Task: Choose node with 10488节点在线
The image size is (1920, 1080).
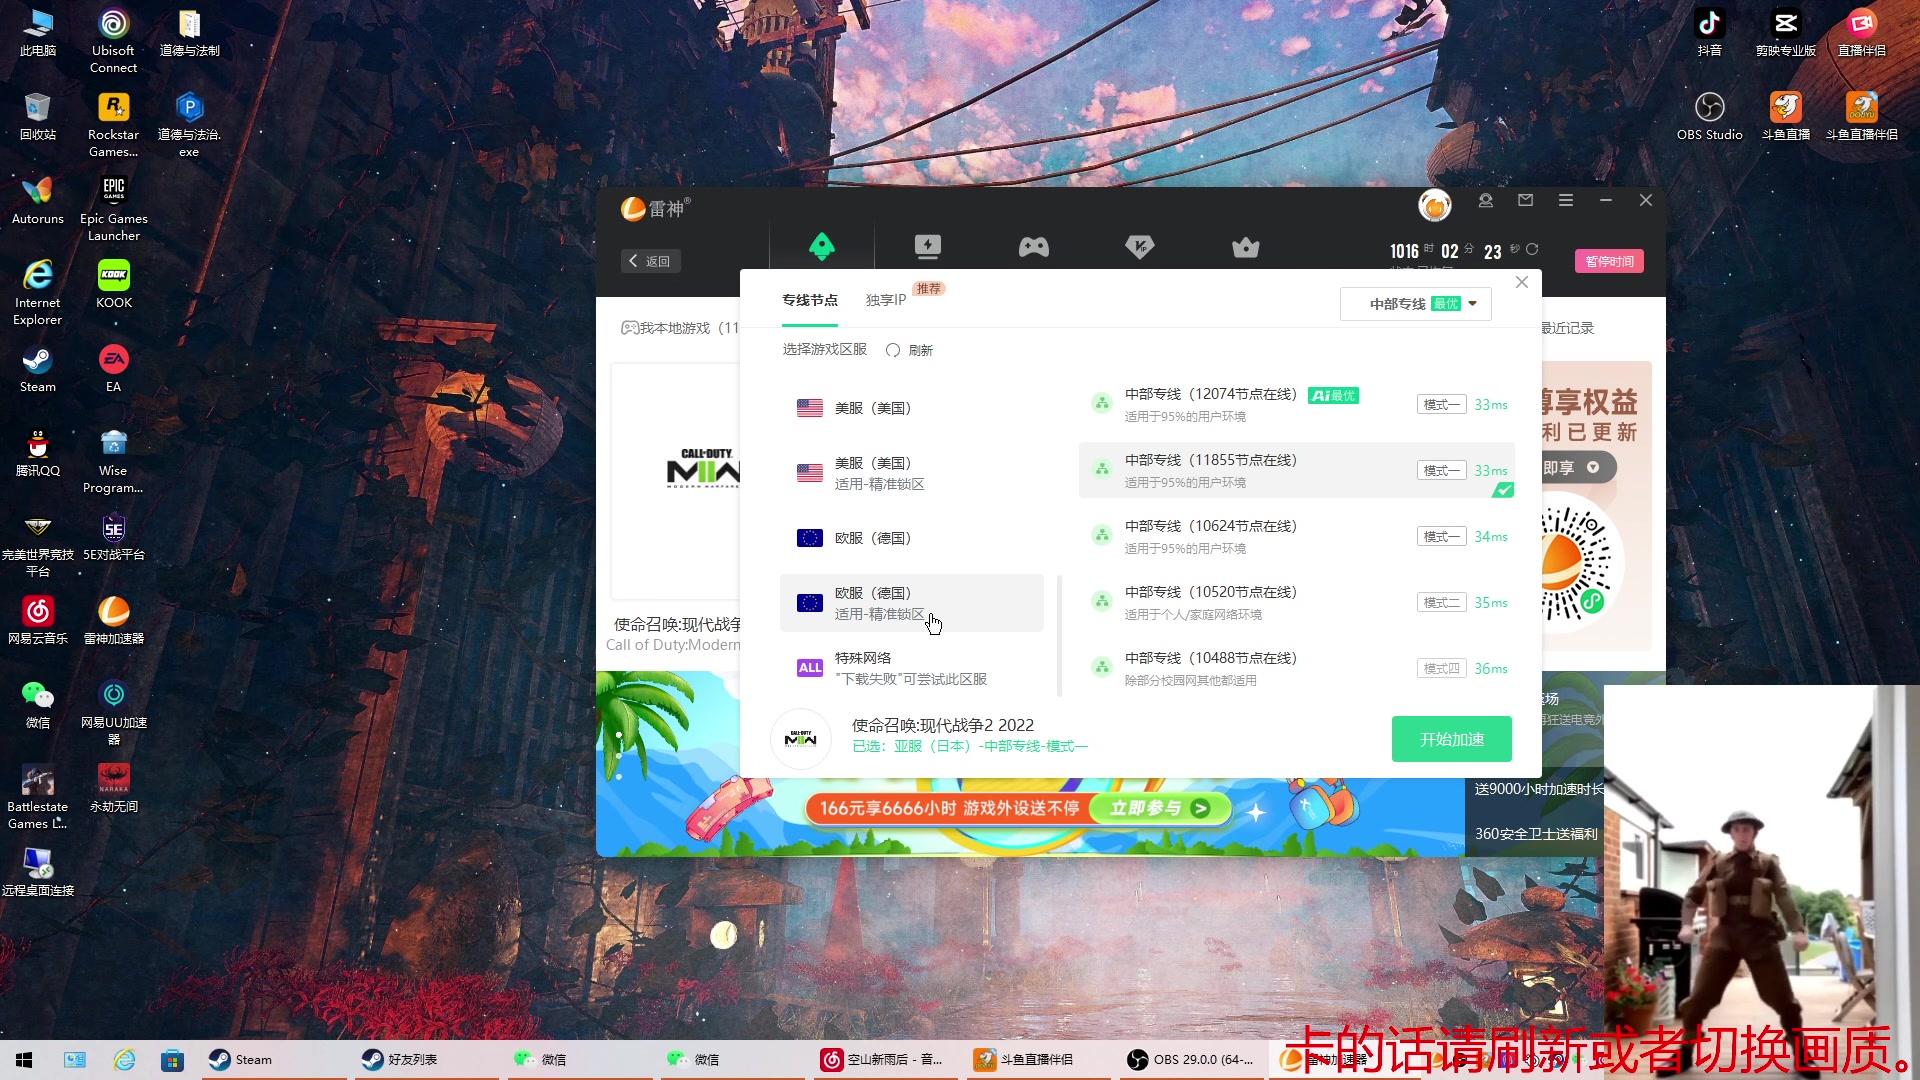Action: click(1297, 668)
